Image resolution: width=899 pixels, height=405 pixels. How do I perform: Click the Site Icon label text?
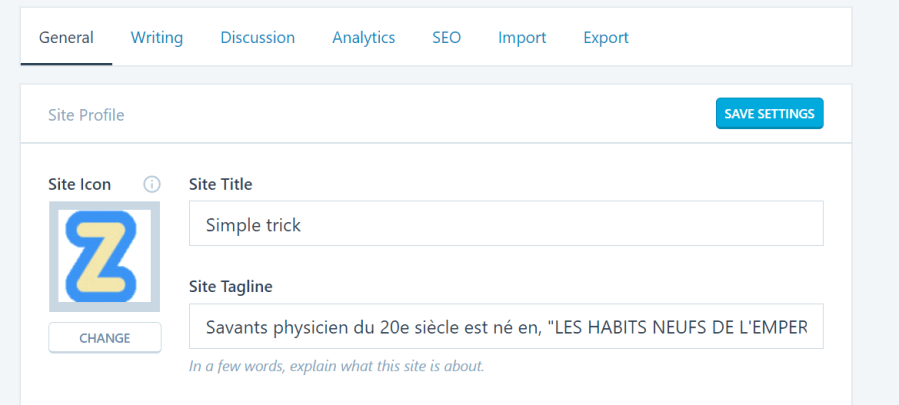point(80,184)
